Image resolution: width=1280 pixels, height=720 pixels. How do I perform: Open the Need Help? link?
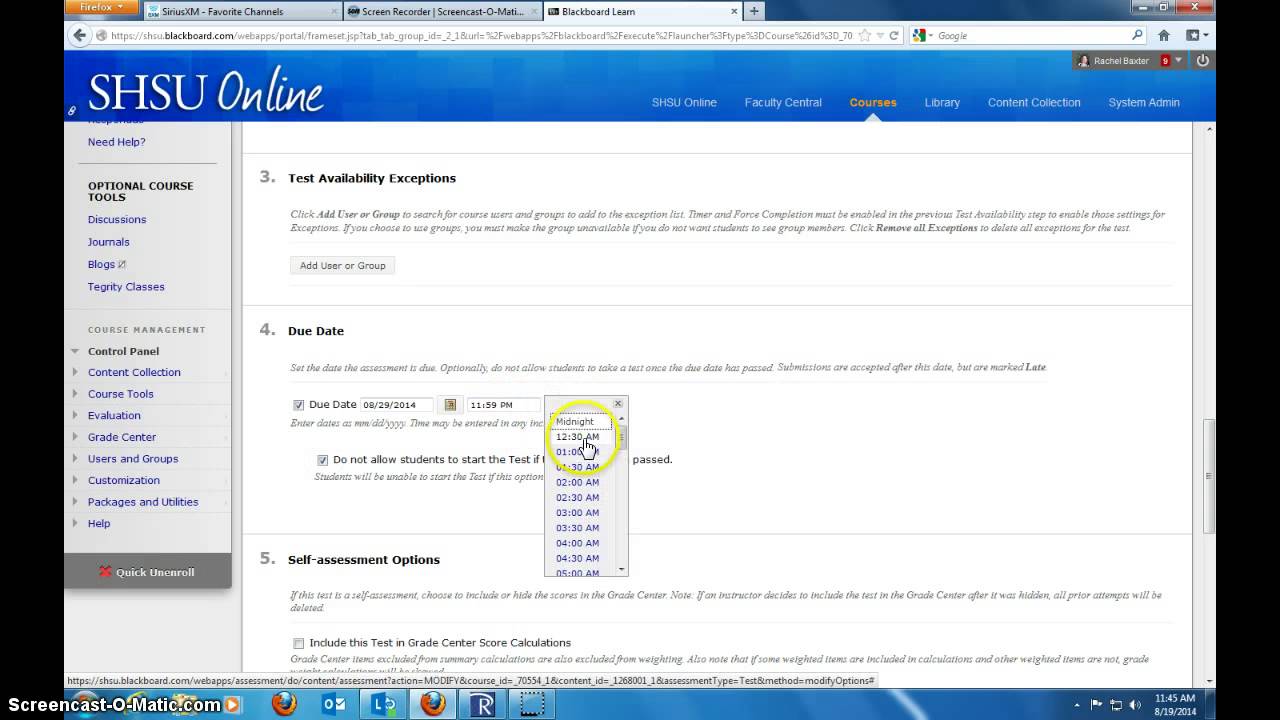[117, 142]
